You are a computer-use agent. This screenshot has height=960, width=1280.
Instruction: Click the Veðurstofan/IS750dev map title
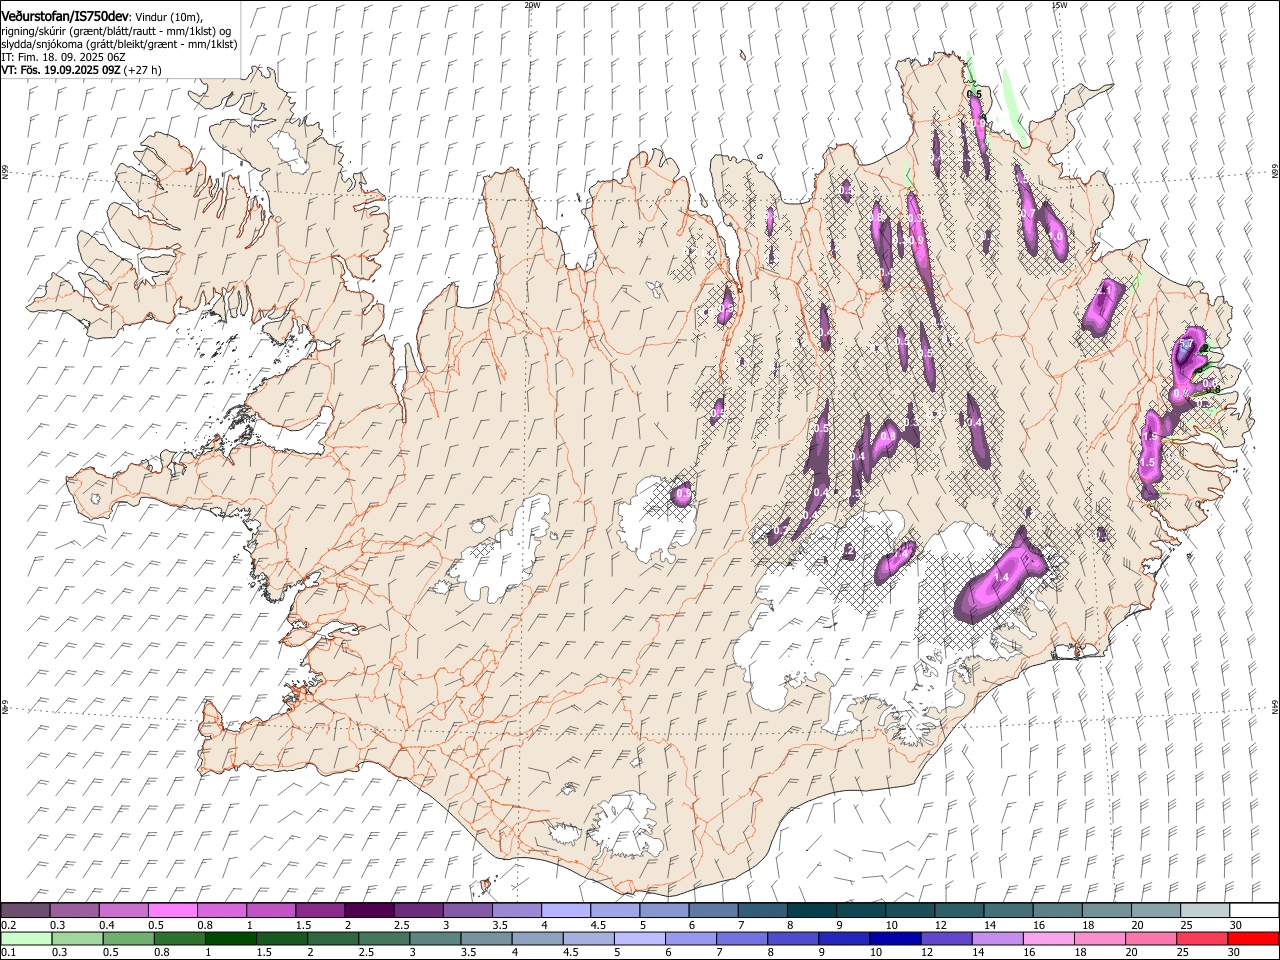tap(65, 17)
